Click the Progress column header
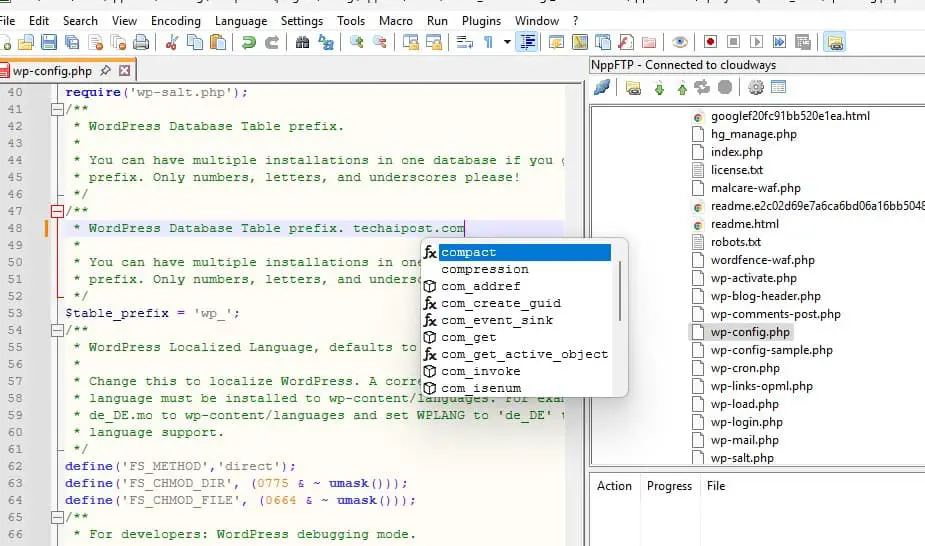 click(670, 486)
